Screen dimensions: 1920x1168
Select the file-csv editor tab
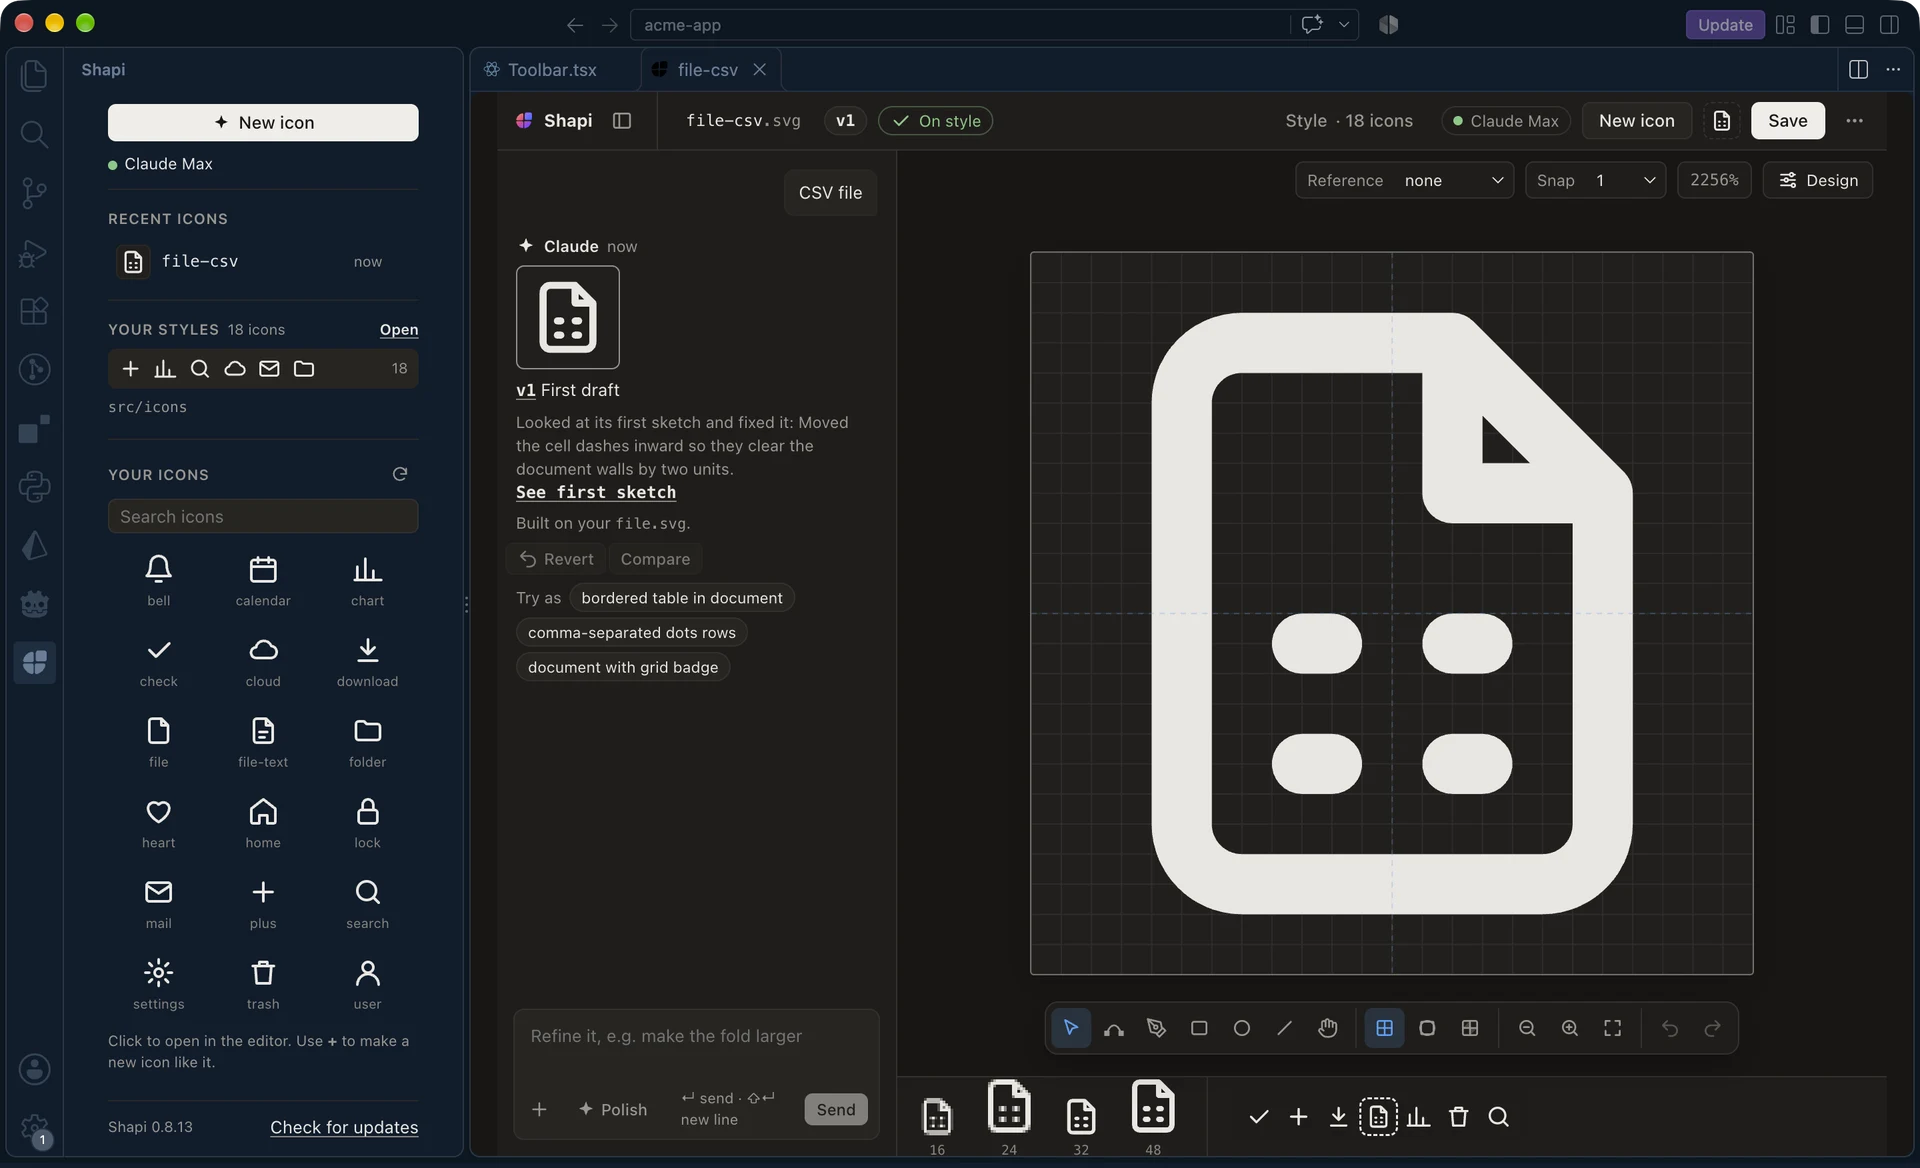coord(707,69)
